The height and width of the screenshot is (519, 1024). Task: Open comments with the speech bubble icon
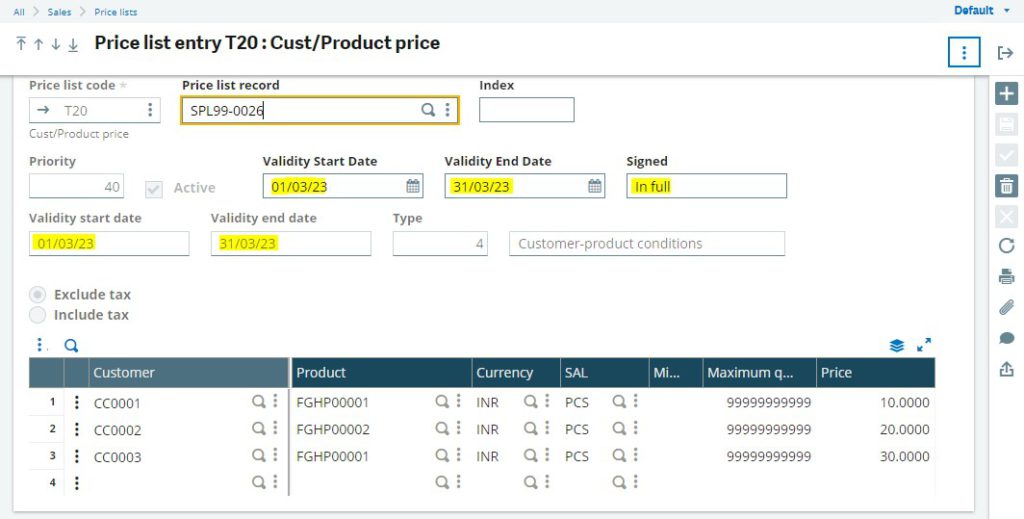click(1006, 338)
